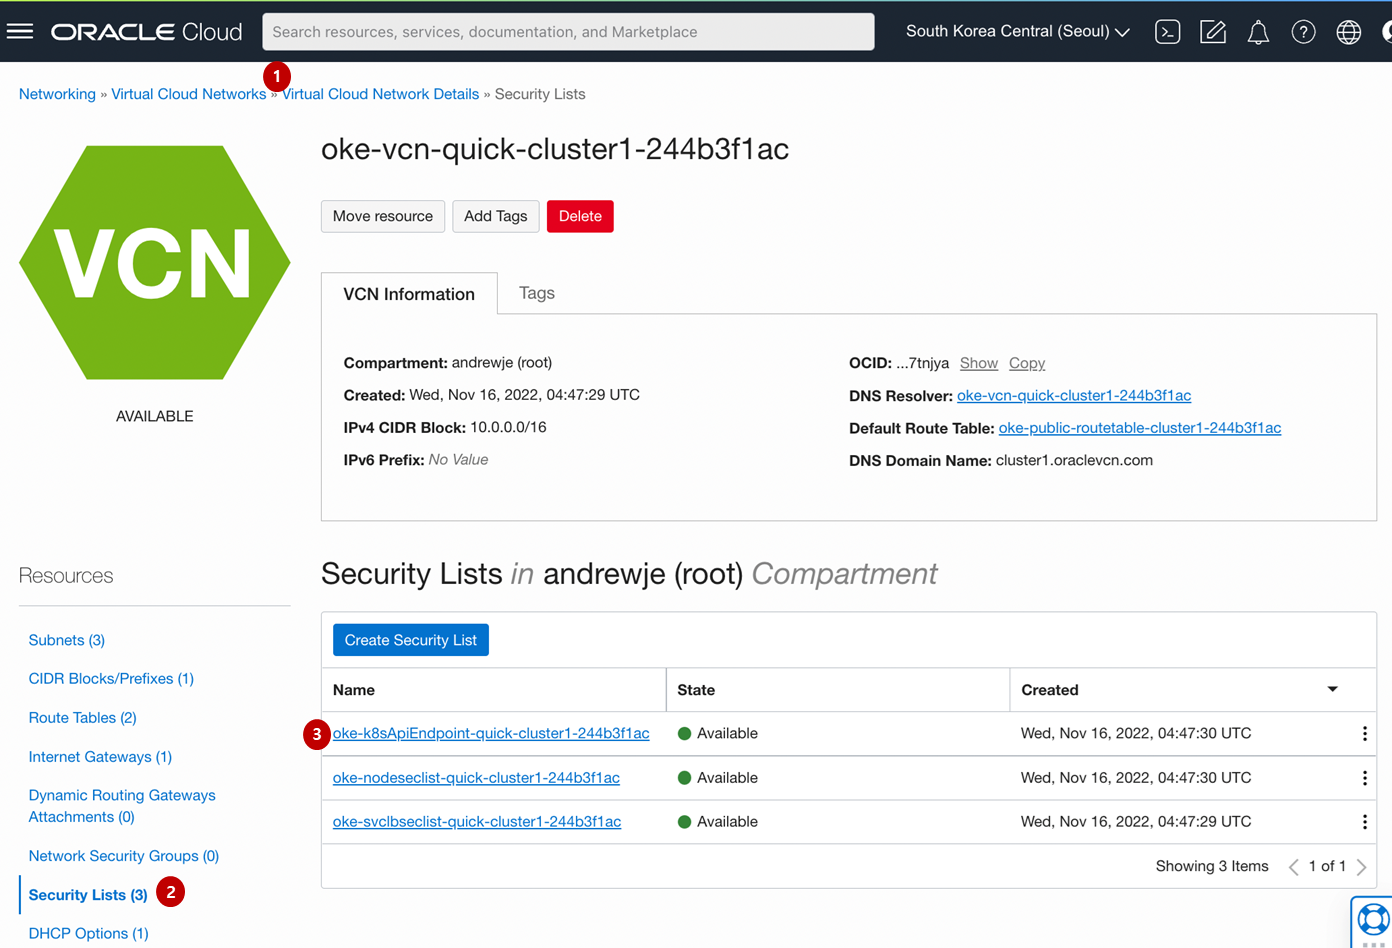Select Security Lists (3) resource
The height and width of the screenshot is (948, 1392).
coord(88,895)
